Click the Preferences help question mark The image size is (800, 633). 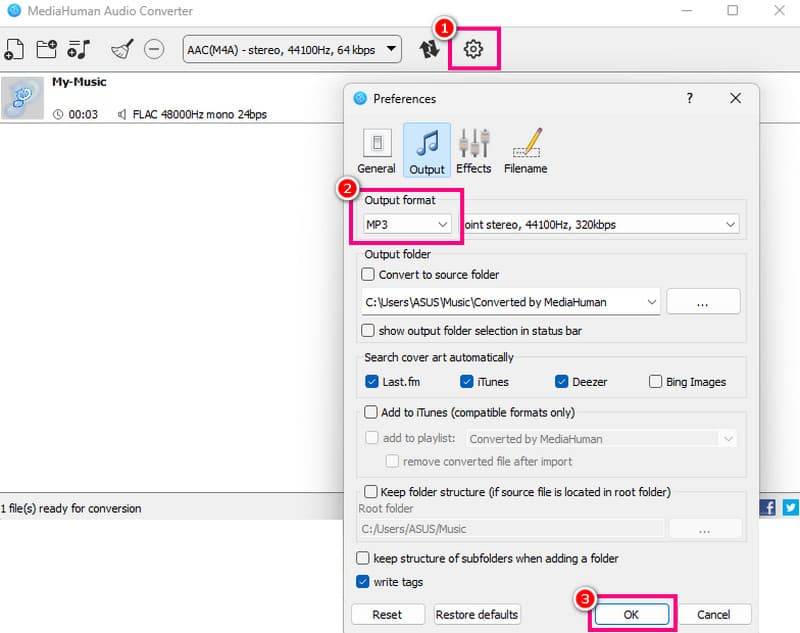(690, 98)
